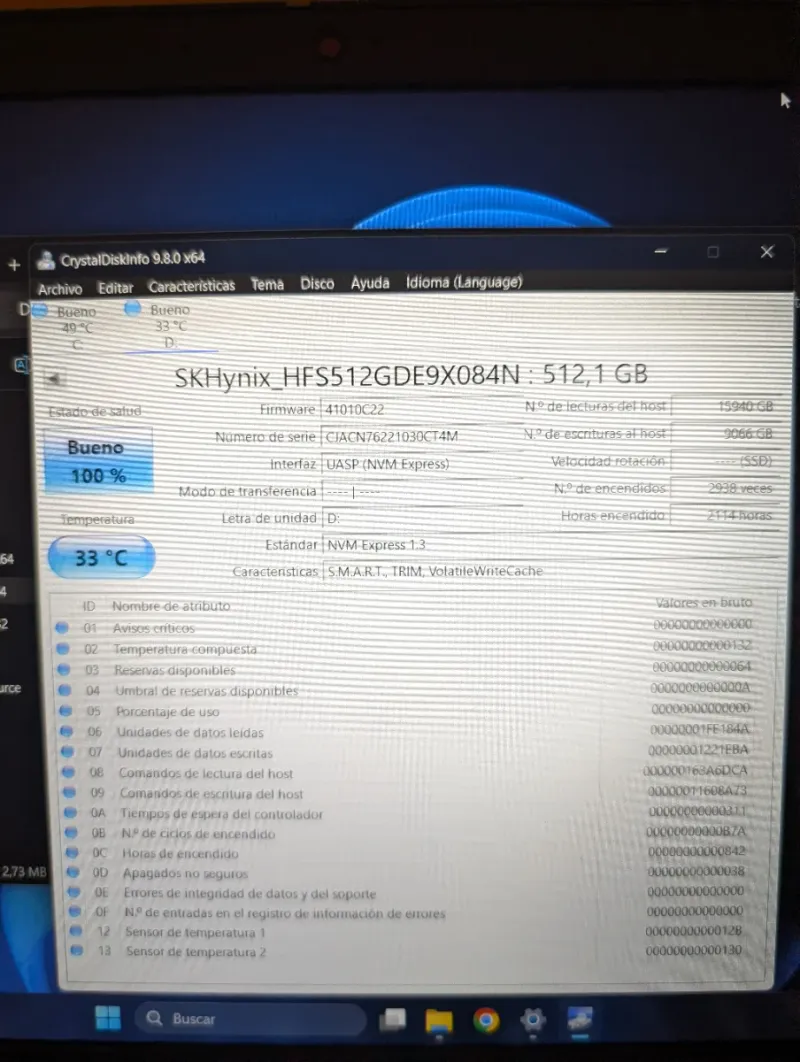Image resolution: width=800 pixels, height=1062 pixels.
Task: Click the host writes value 9066 GB
Action: tap(725, 433)
